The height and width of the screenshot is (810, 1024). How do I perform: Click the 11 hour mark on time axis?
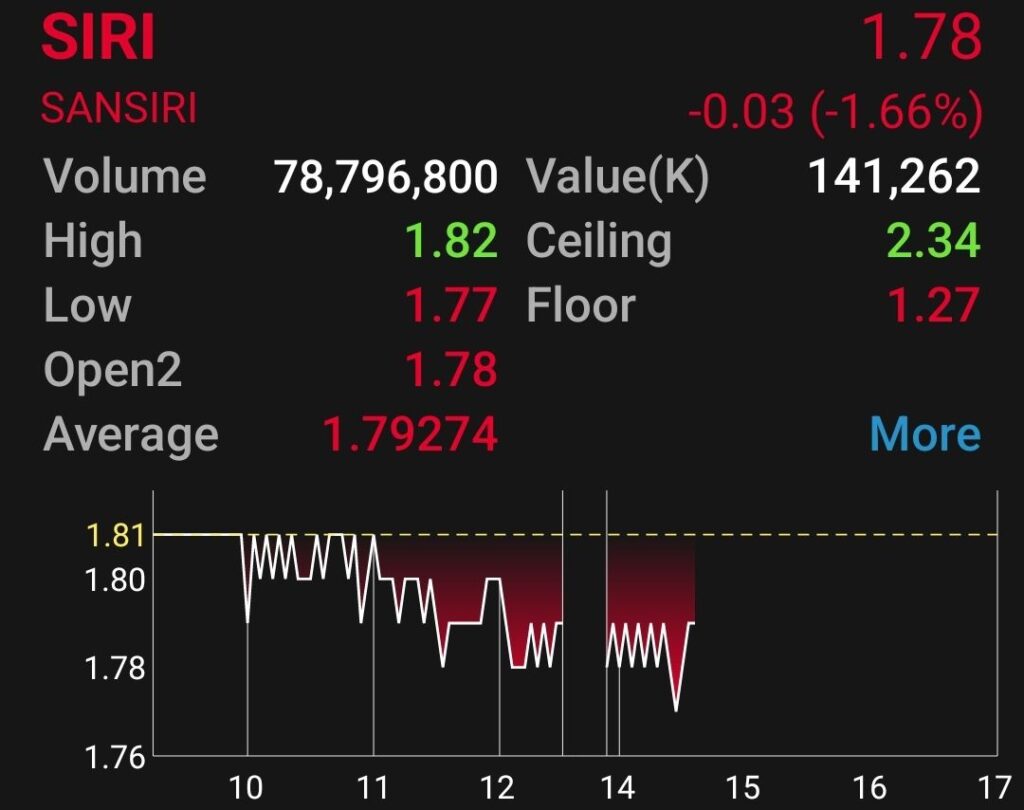pos(373,788)
